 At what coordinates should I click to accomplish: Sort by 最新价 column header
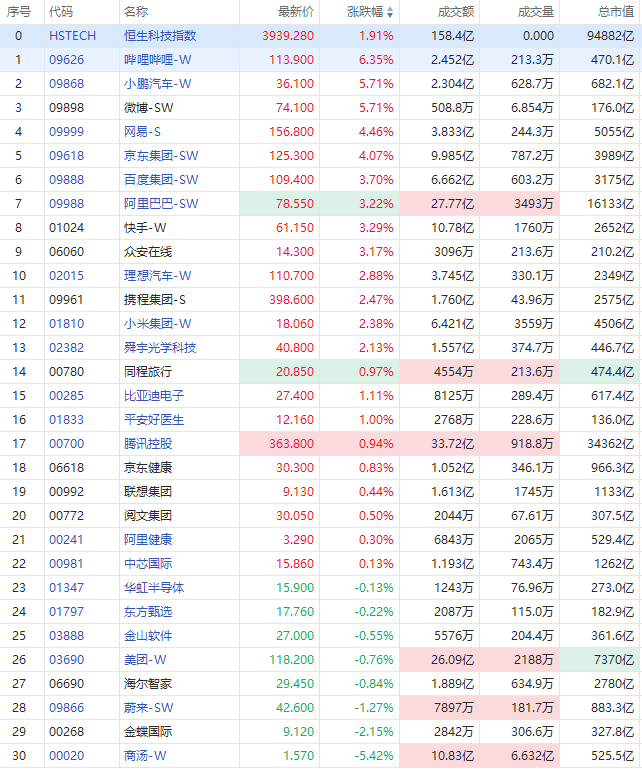296,12
